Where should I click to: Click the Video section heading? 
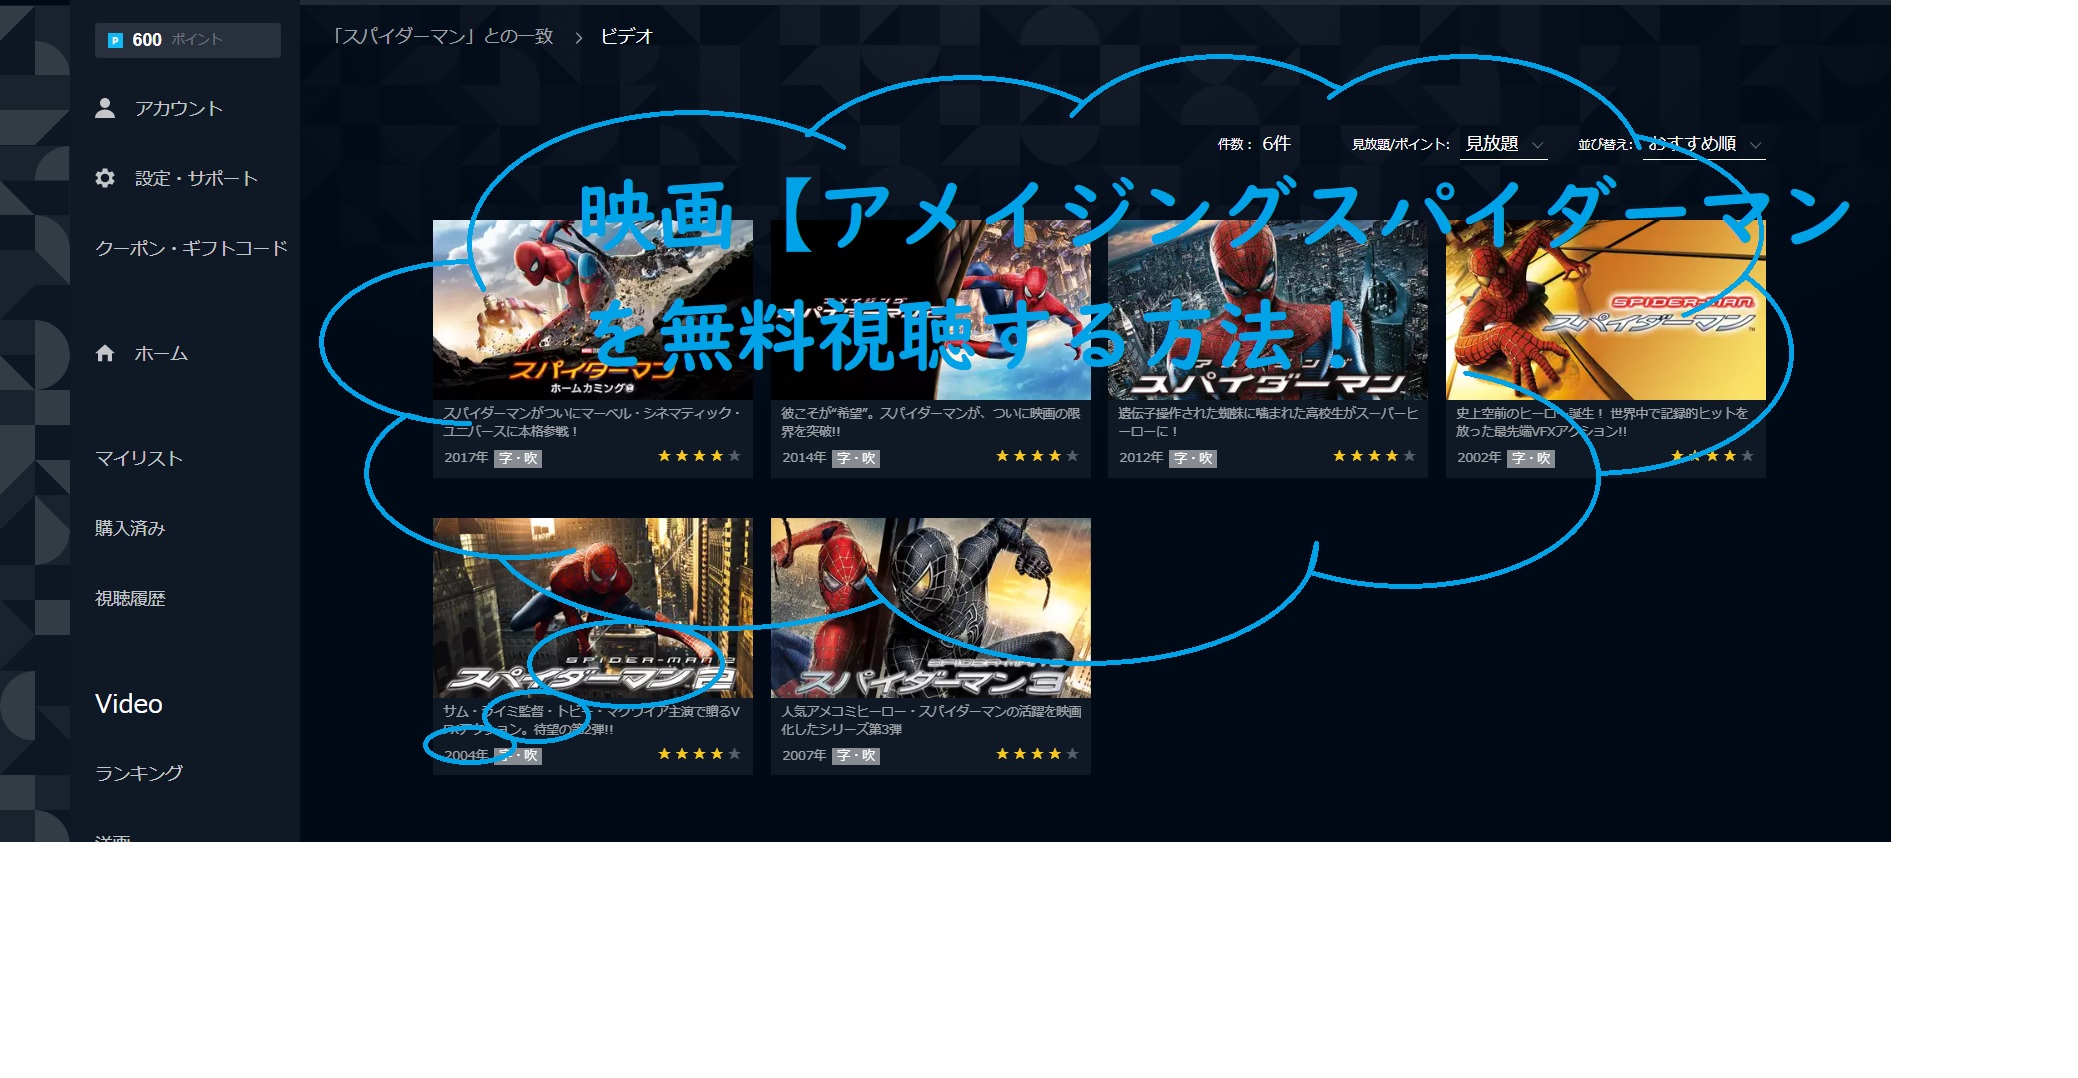(x=129, y=704)
